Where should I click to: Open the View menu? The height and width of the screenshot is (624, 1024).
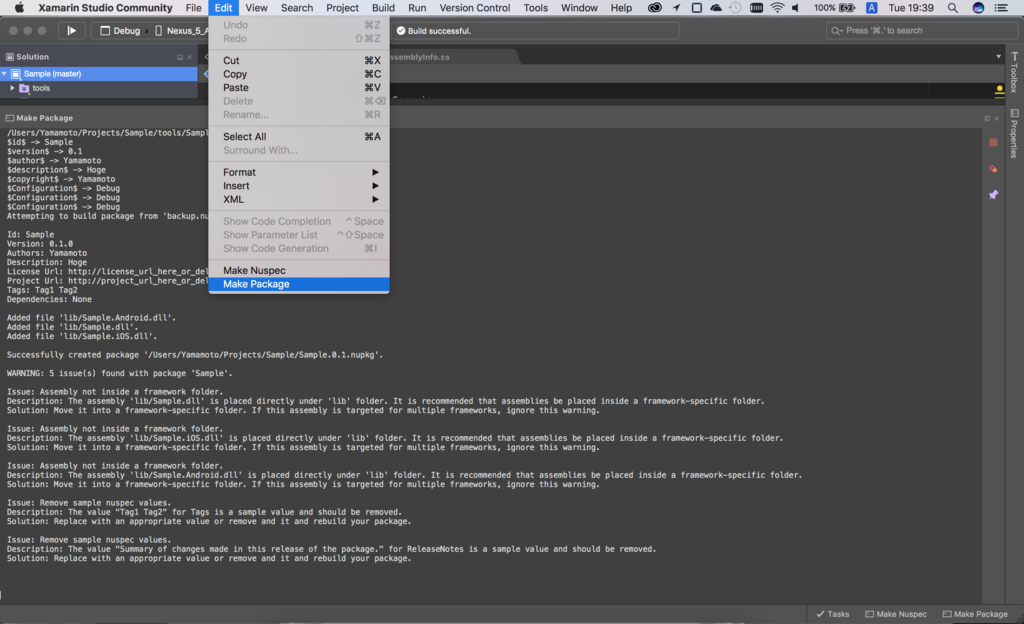tap(256, 8)
